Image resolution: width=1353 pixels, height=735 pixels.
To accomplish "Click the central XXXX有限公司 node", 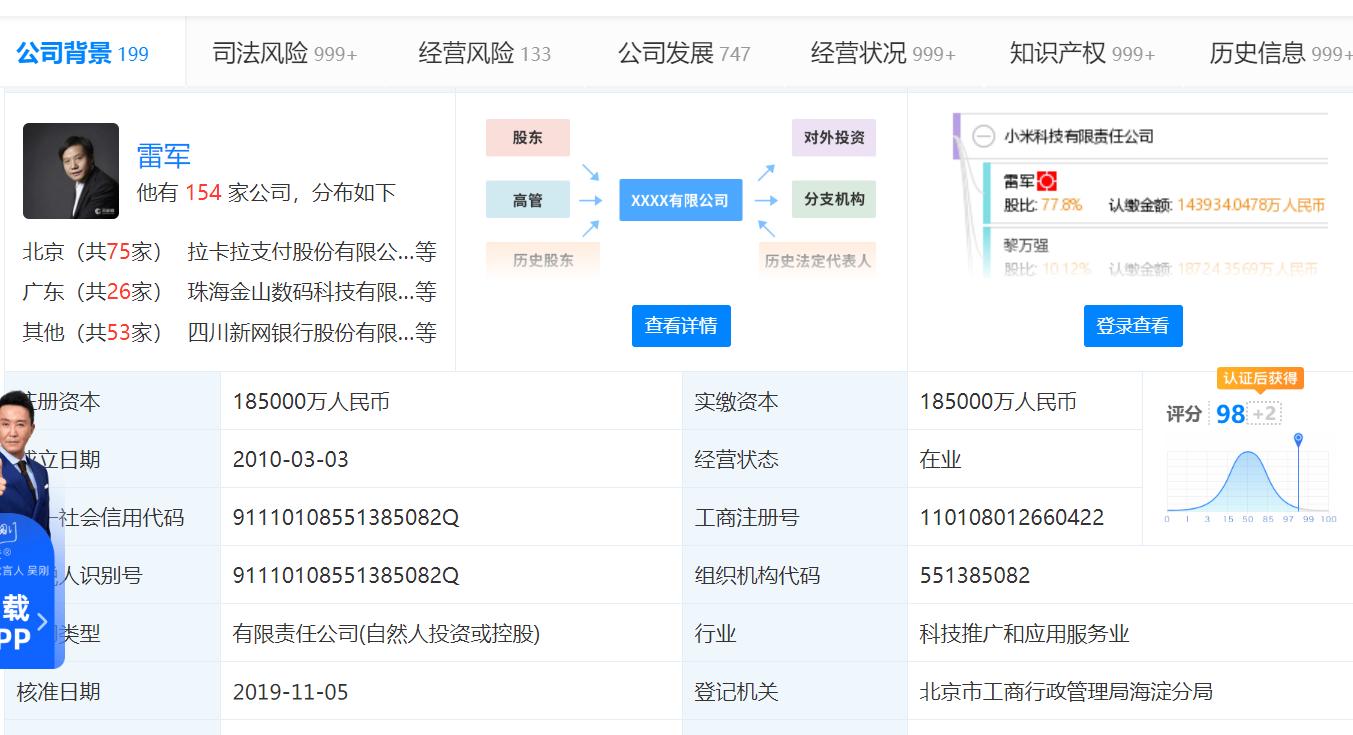I will point(680,199).
